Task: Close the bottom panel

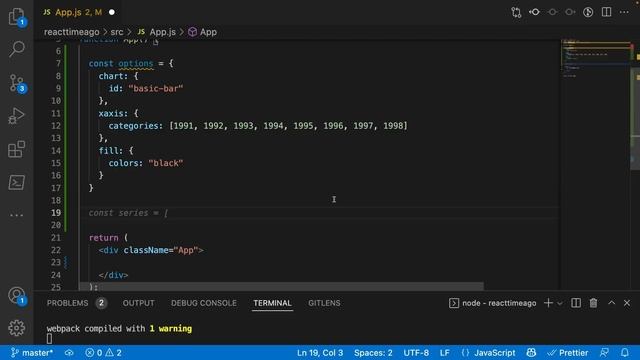Action: click(x=627, y=303)
